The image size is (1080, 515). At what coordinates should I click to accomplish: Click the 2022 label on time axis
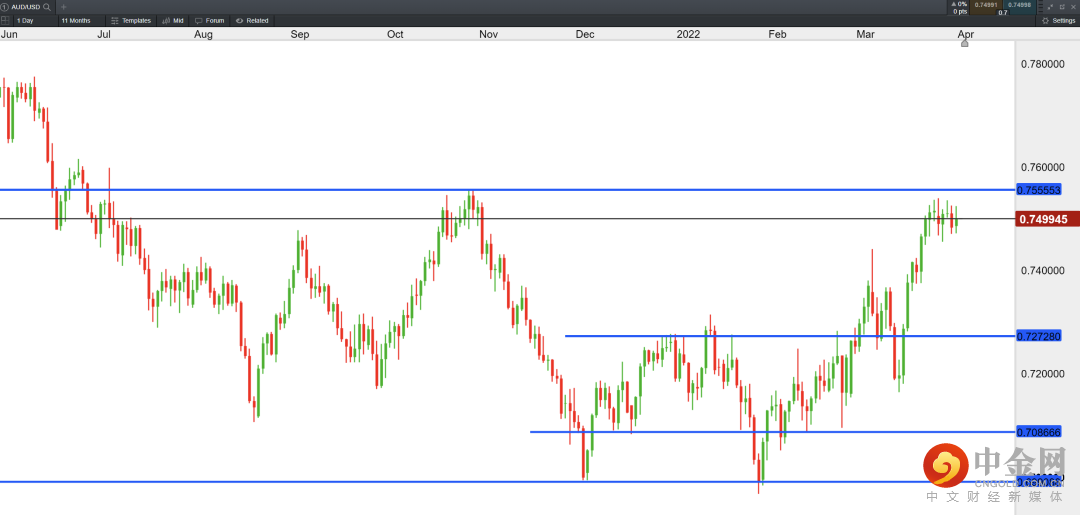click(x=688, y=34)
